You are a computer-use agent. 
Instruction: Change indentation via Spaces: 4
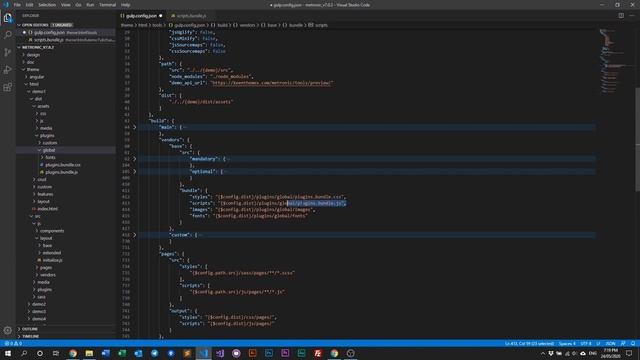click(x=567, y=344)
